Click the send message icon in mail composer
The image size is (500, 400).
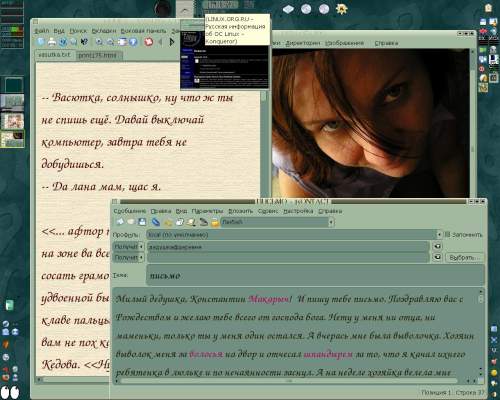point(120,222)
